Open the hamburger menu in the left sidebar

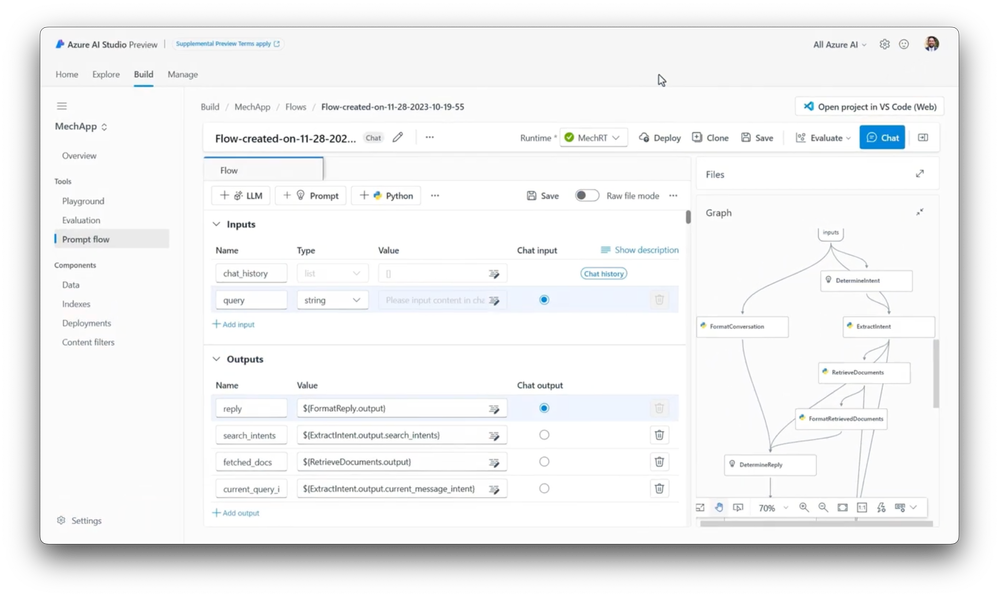(x=62, y=106)
